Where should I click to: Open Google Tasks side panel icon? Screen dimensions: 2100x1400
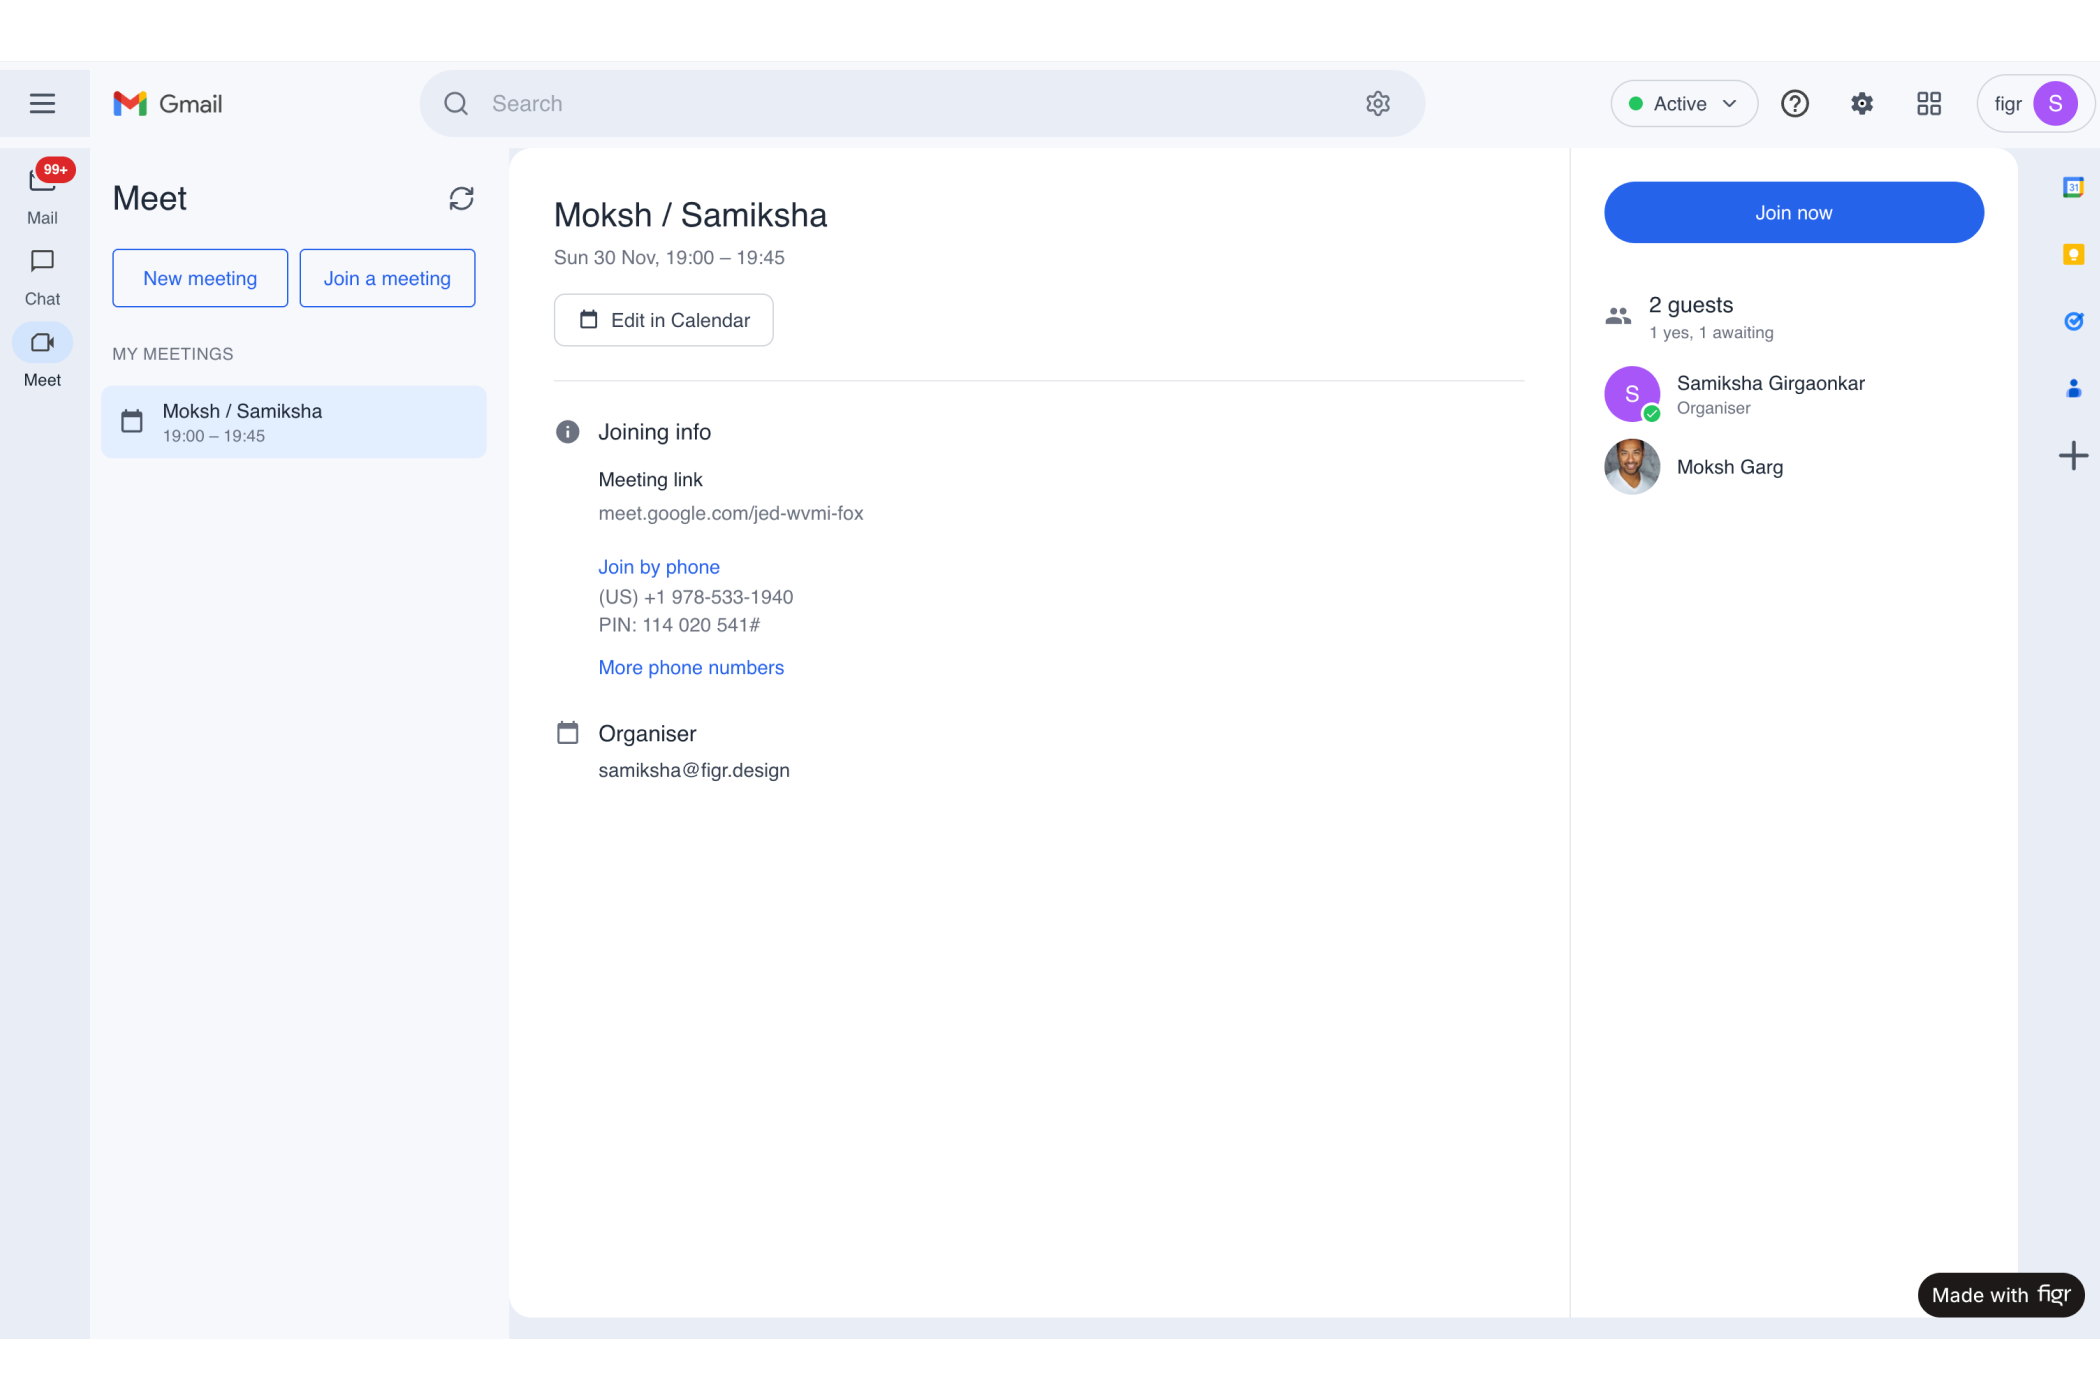[x=2073, y=321]
